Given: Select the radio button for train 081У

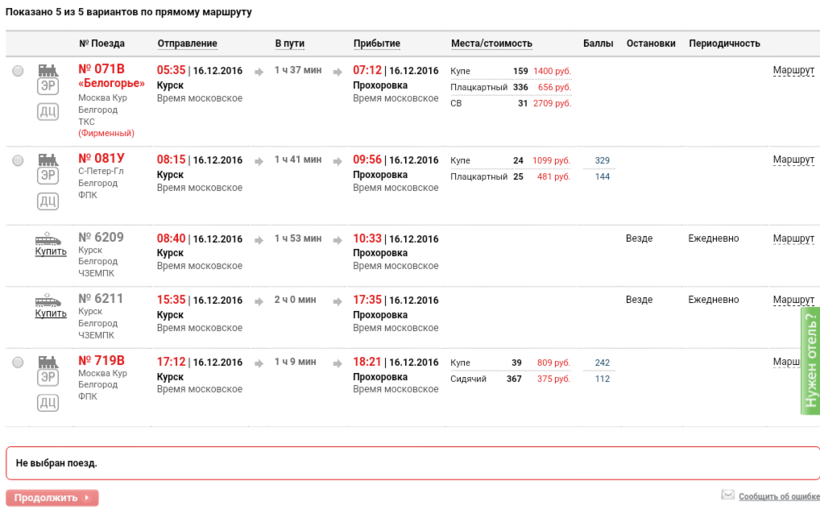Looking at the screenshot, I should tap(18, 160).
